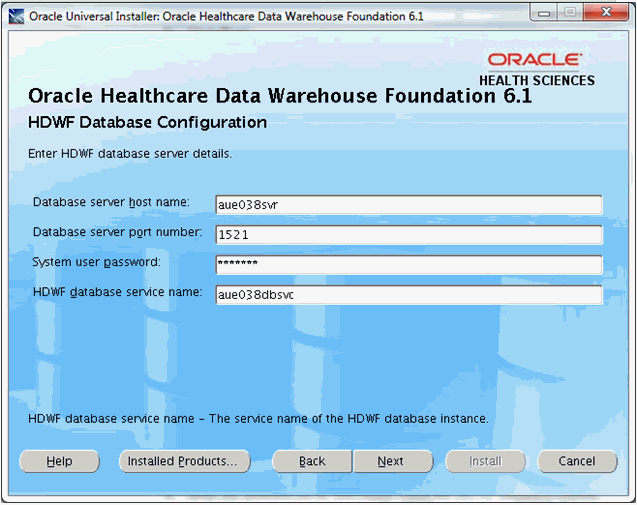Go Back to previous installer step
This screenshot has width=637, height=505.
click(312, 461)
